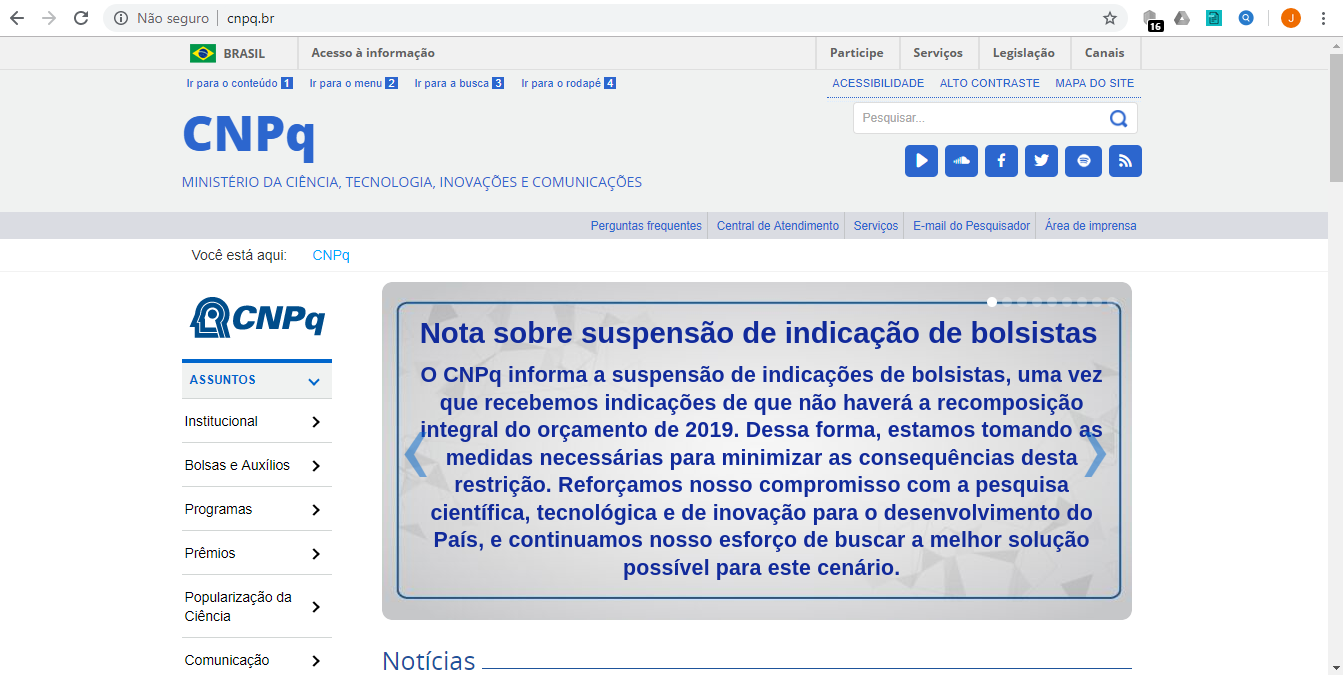The width and height of the screenshot is (1343, 675).
Task: Open the teal document extension icon
Action: [x=1214, y=18]
